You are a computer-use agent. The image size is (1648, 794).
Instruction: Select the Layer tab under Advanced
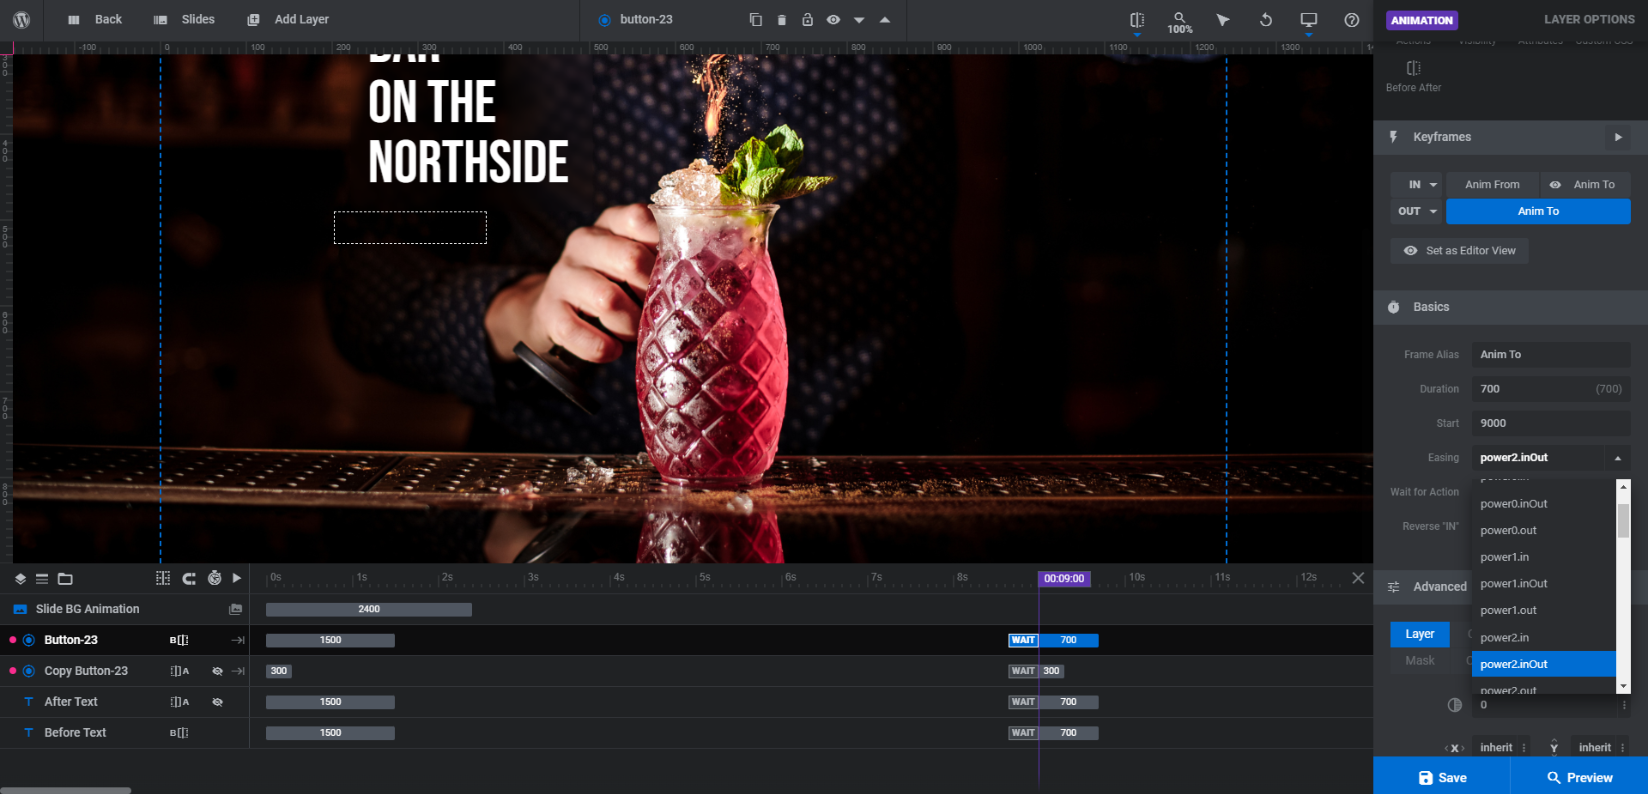point(1420,634)
